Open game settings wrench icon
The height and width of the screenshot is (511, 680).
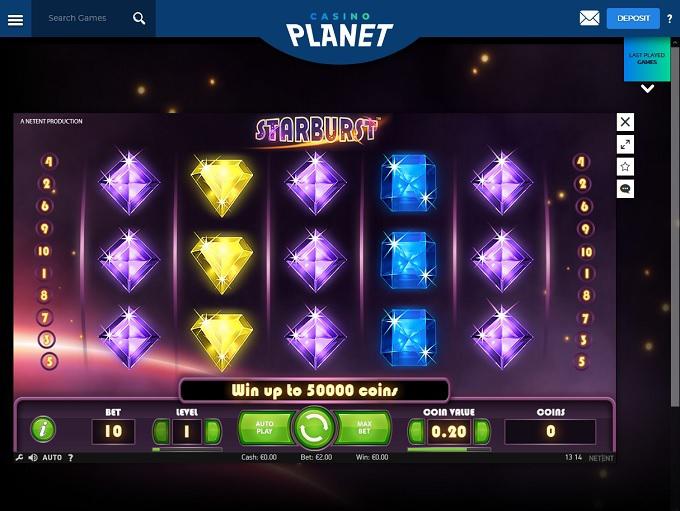(x=20, y=458)
